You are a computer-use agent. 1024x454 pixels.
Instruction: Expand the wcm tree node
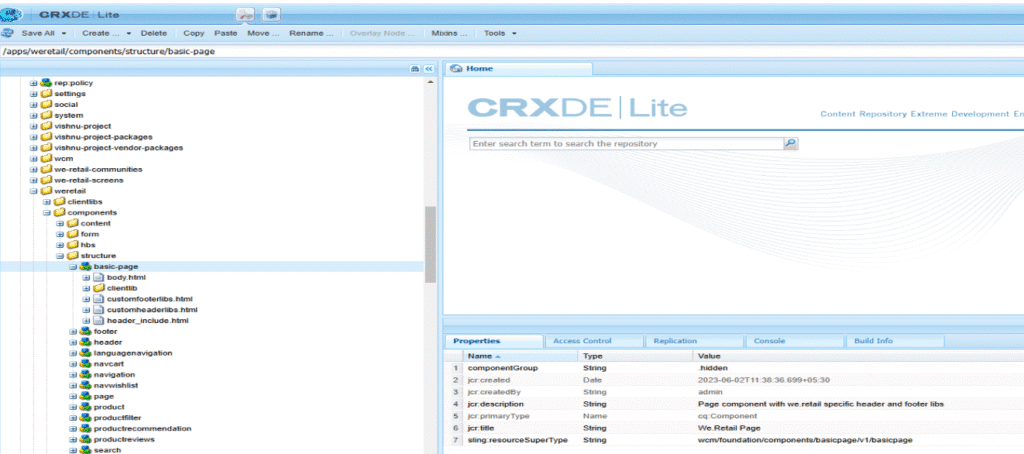pyautogui.click(x=34, y=159)
